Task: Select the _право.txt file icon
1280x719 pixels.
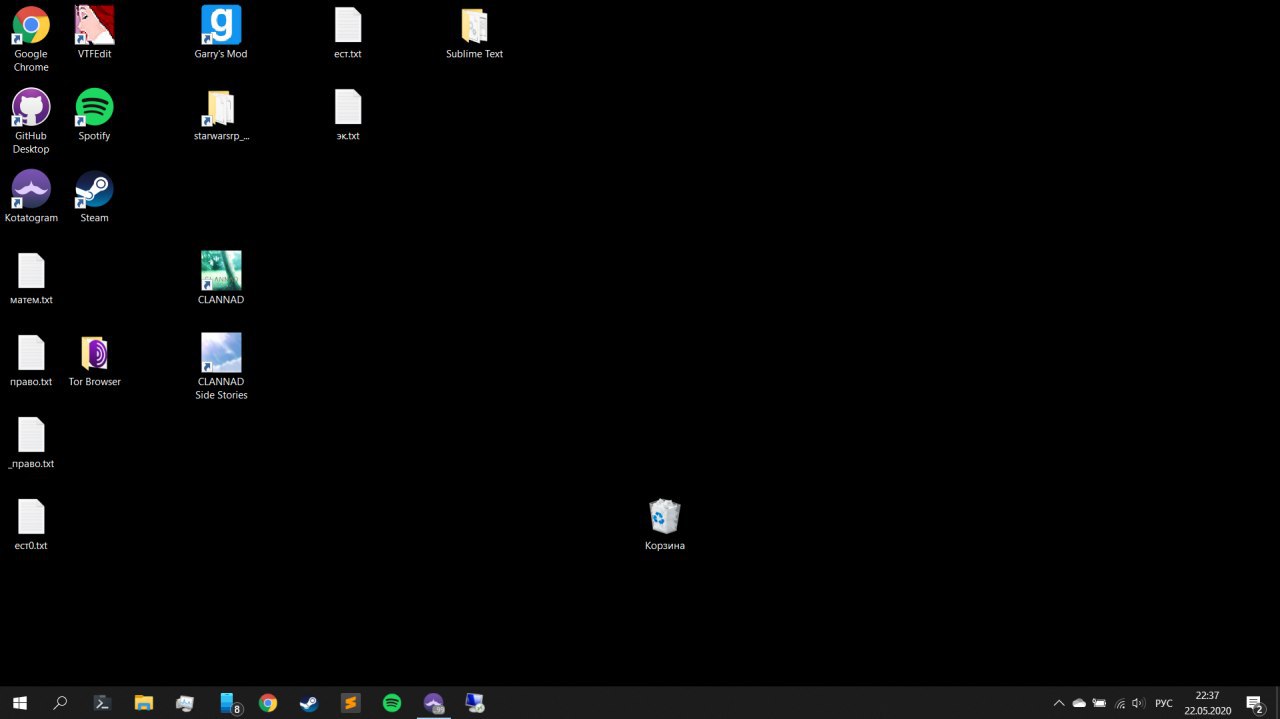Action: (31, 442)
